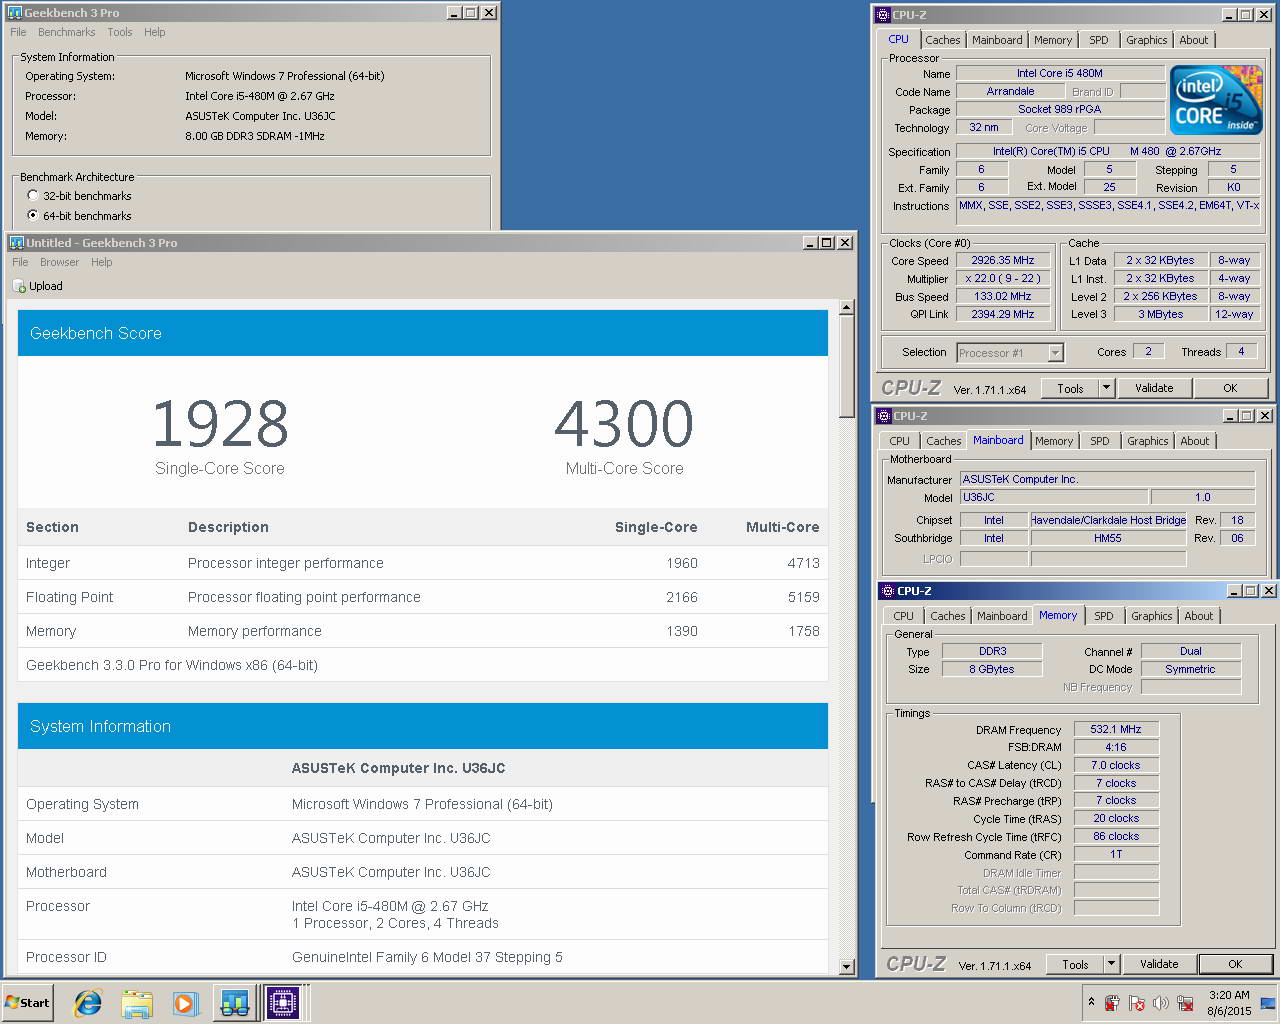Open Windows Explorer folder icon in taskbar
Screen dimensions: 1280x1024
(x=137, y=1002)
